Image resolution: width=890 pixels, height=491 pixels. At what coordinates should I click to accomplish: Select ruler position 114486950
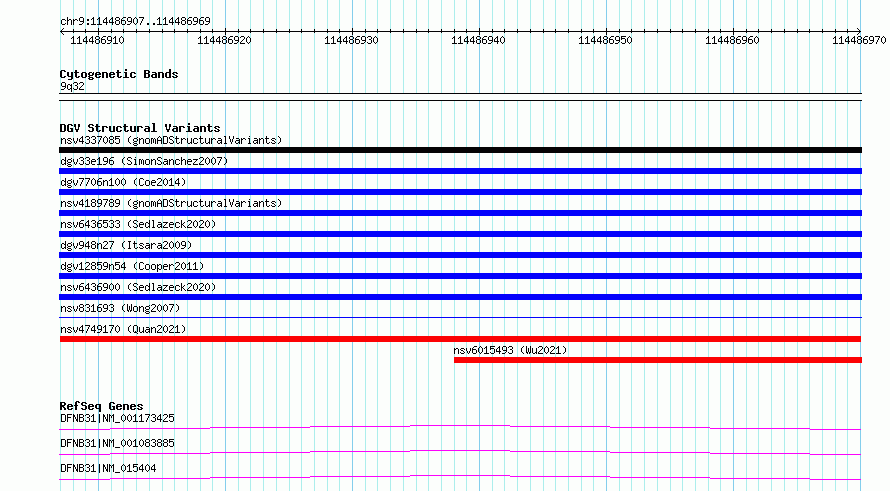605,40
